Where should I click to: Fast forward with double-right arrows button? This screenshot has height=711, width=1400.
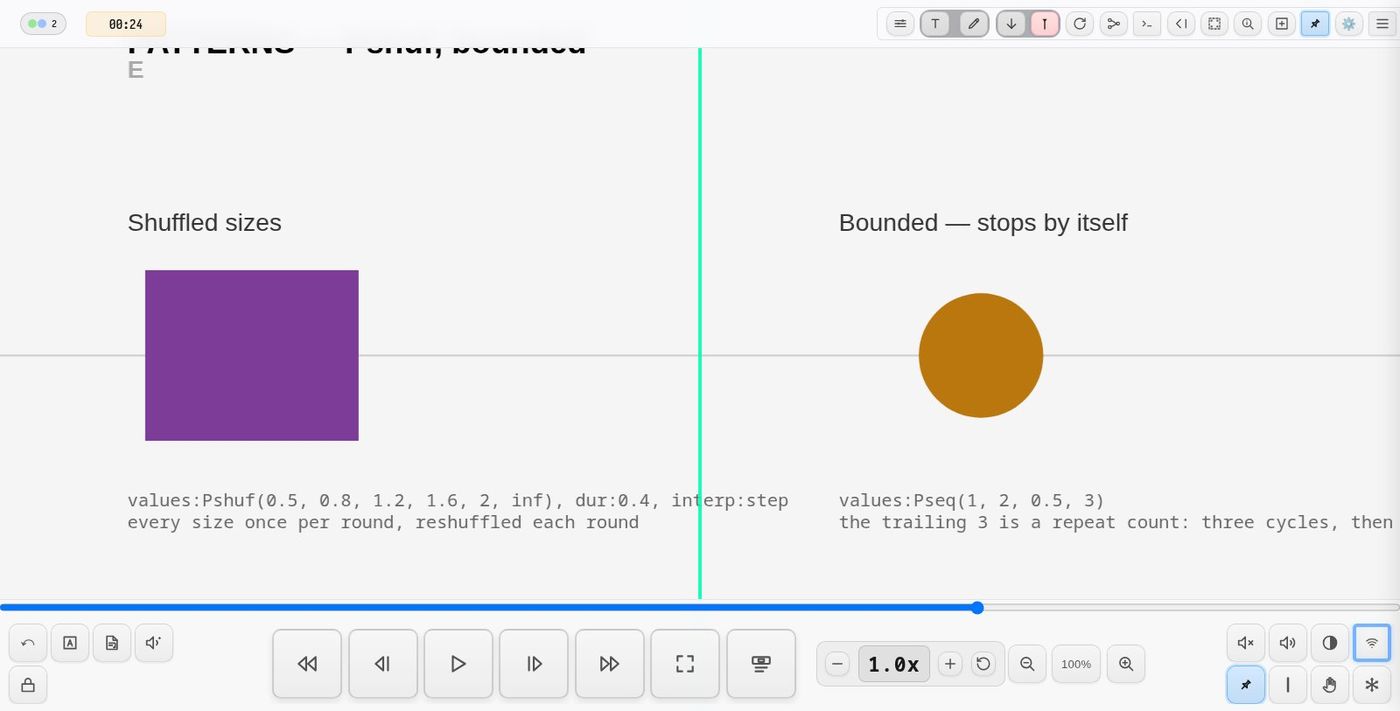coord(610,664)
